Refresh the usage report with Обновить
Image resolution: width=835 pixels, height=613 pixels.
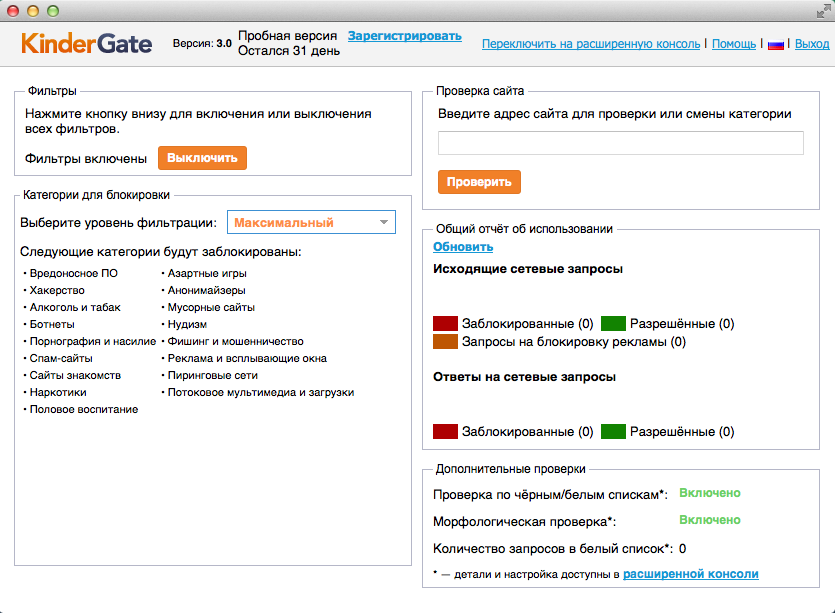[462, 247]
